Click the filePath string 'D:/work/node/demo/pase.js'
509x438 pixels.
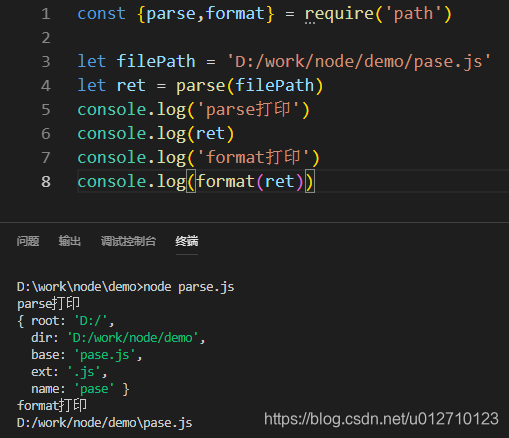(359, 62)
